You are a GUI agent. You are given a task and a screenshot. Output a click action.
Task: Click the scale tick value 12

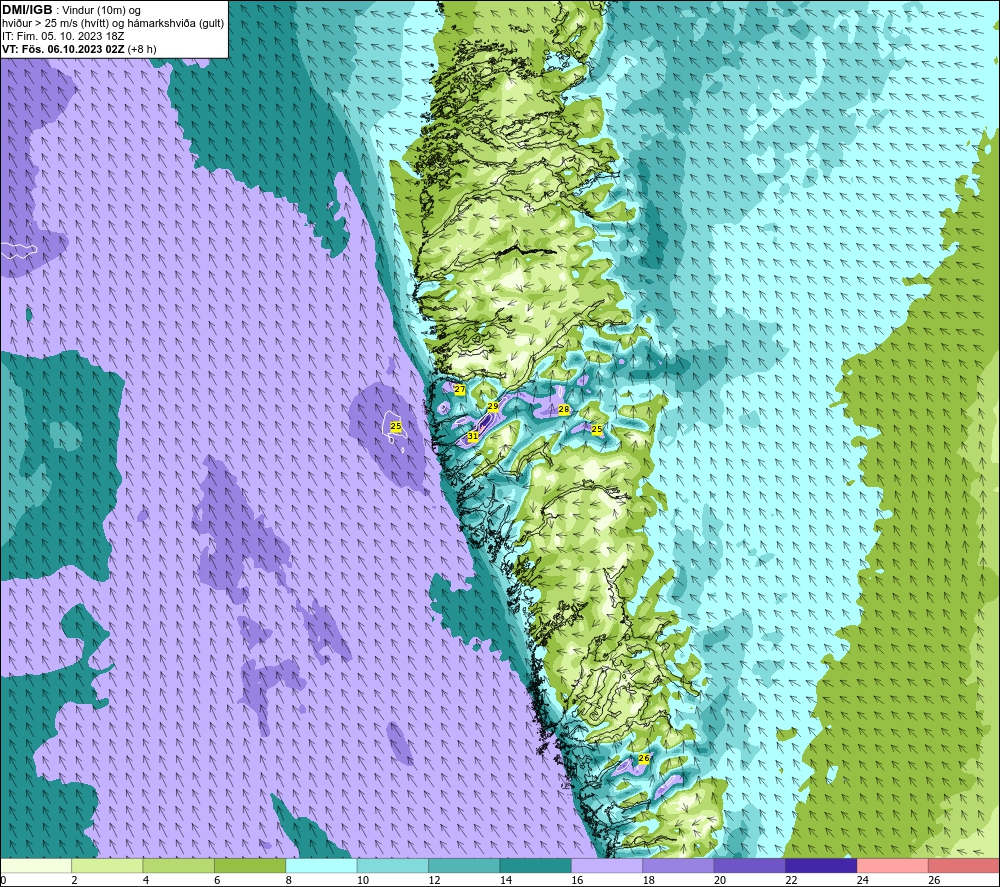[x=434, y=880]
